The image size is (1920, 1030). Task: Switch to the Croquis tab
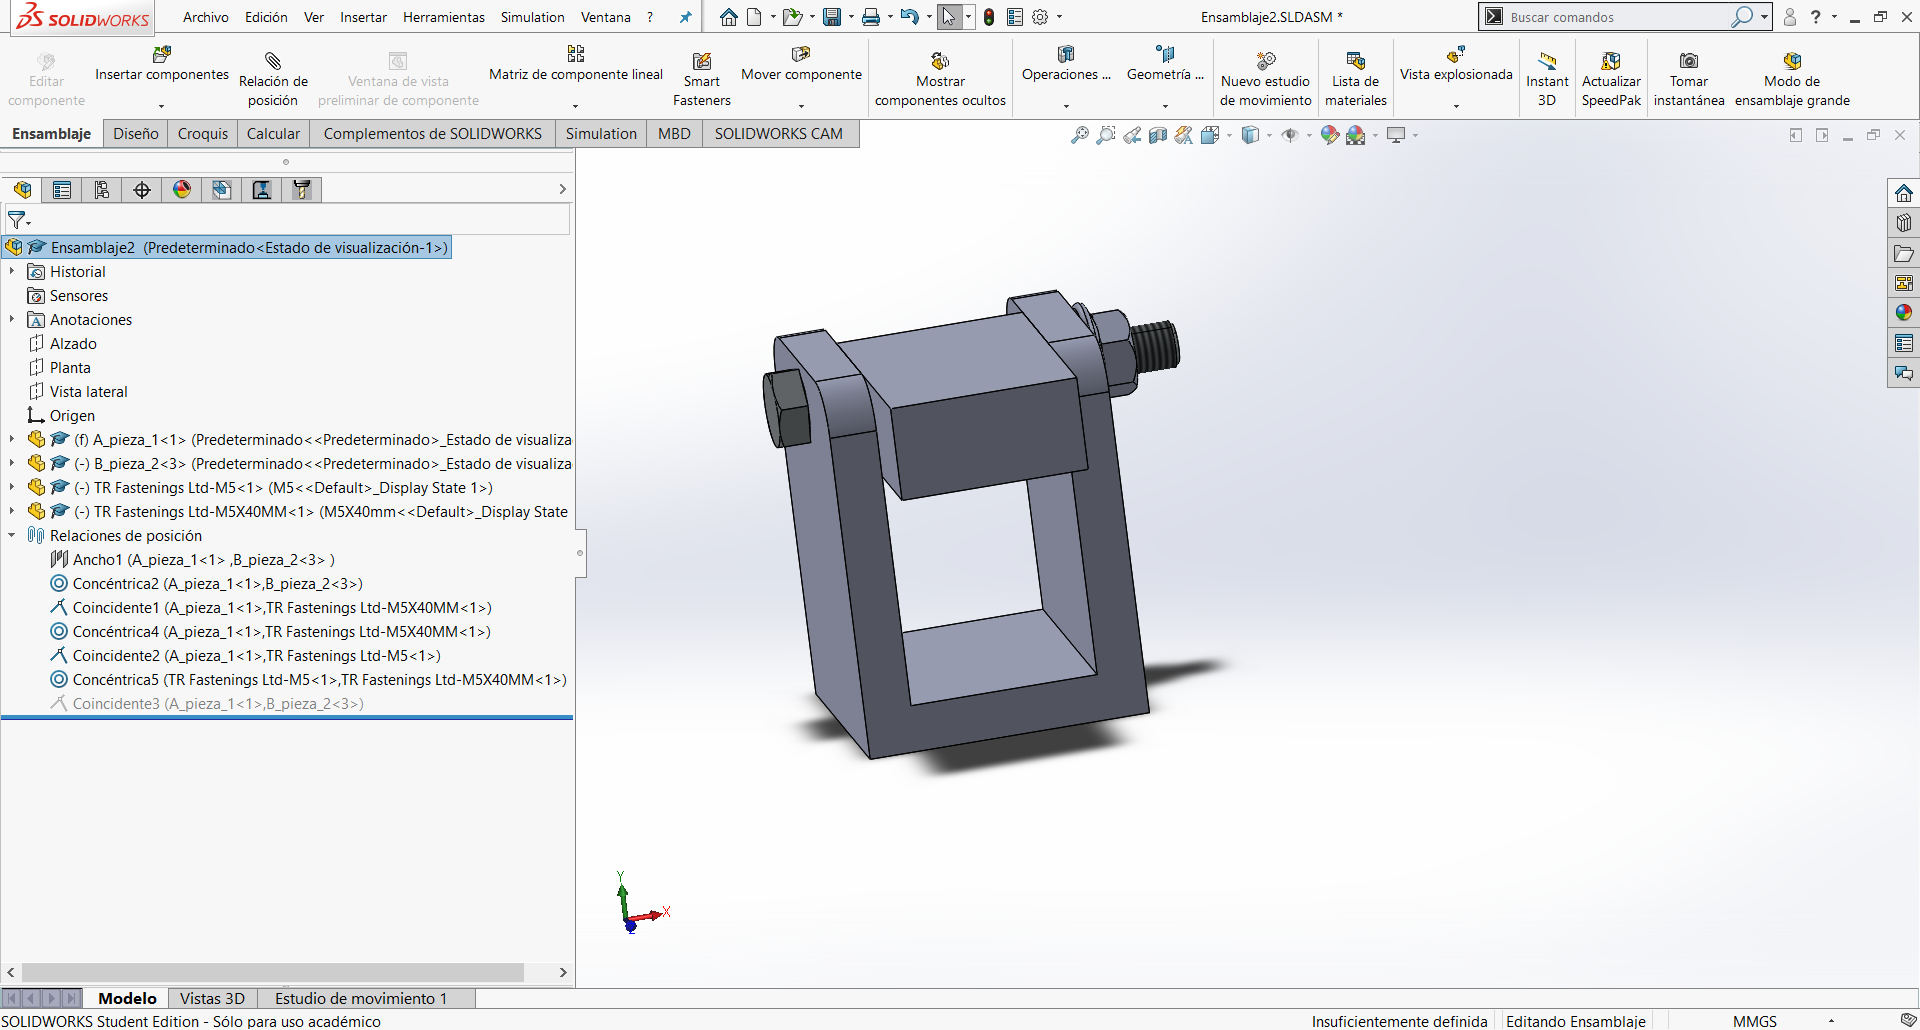[x=203, y=134]
